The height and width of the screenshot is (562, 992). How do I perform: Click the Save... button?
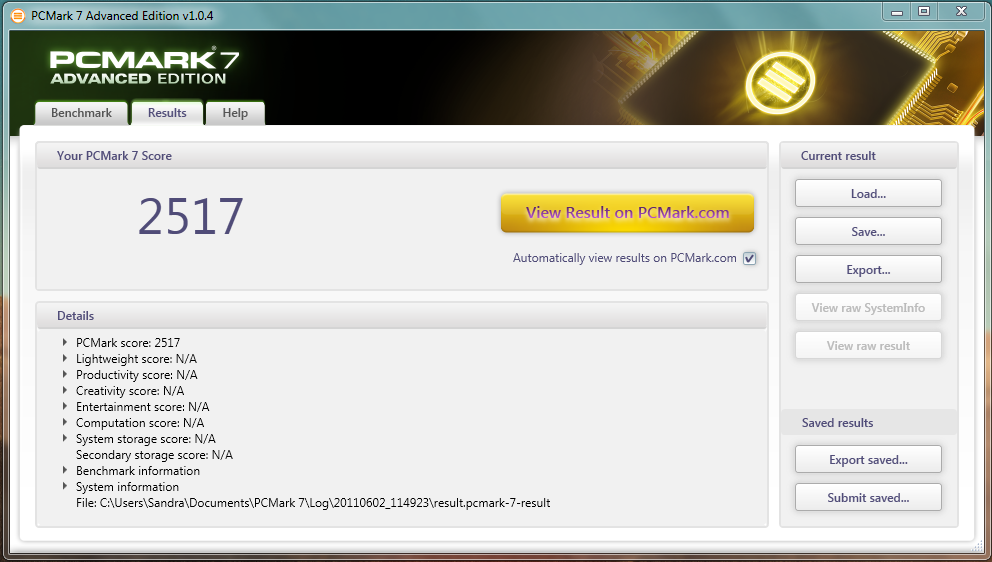pos(868,232)
